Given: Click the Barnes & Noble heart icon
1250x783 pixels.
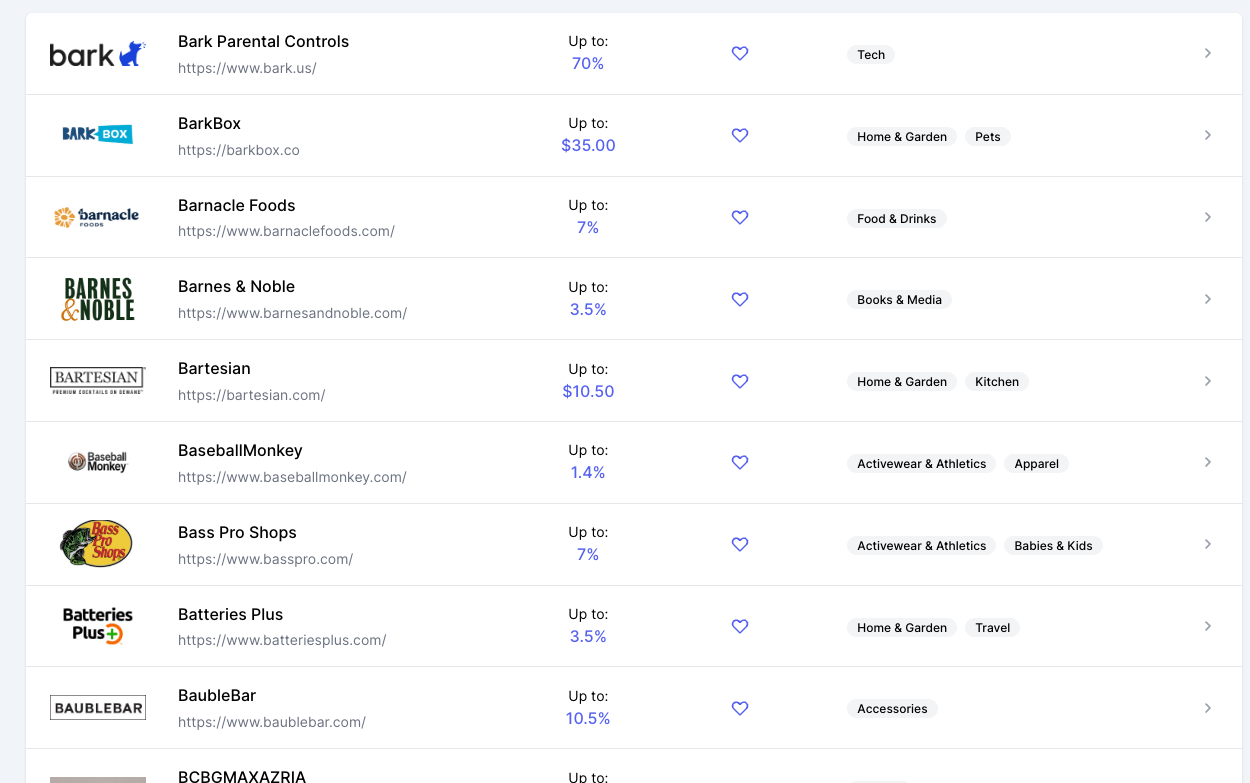Looking at the screenshot, I should click(x=740, y=299).
